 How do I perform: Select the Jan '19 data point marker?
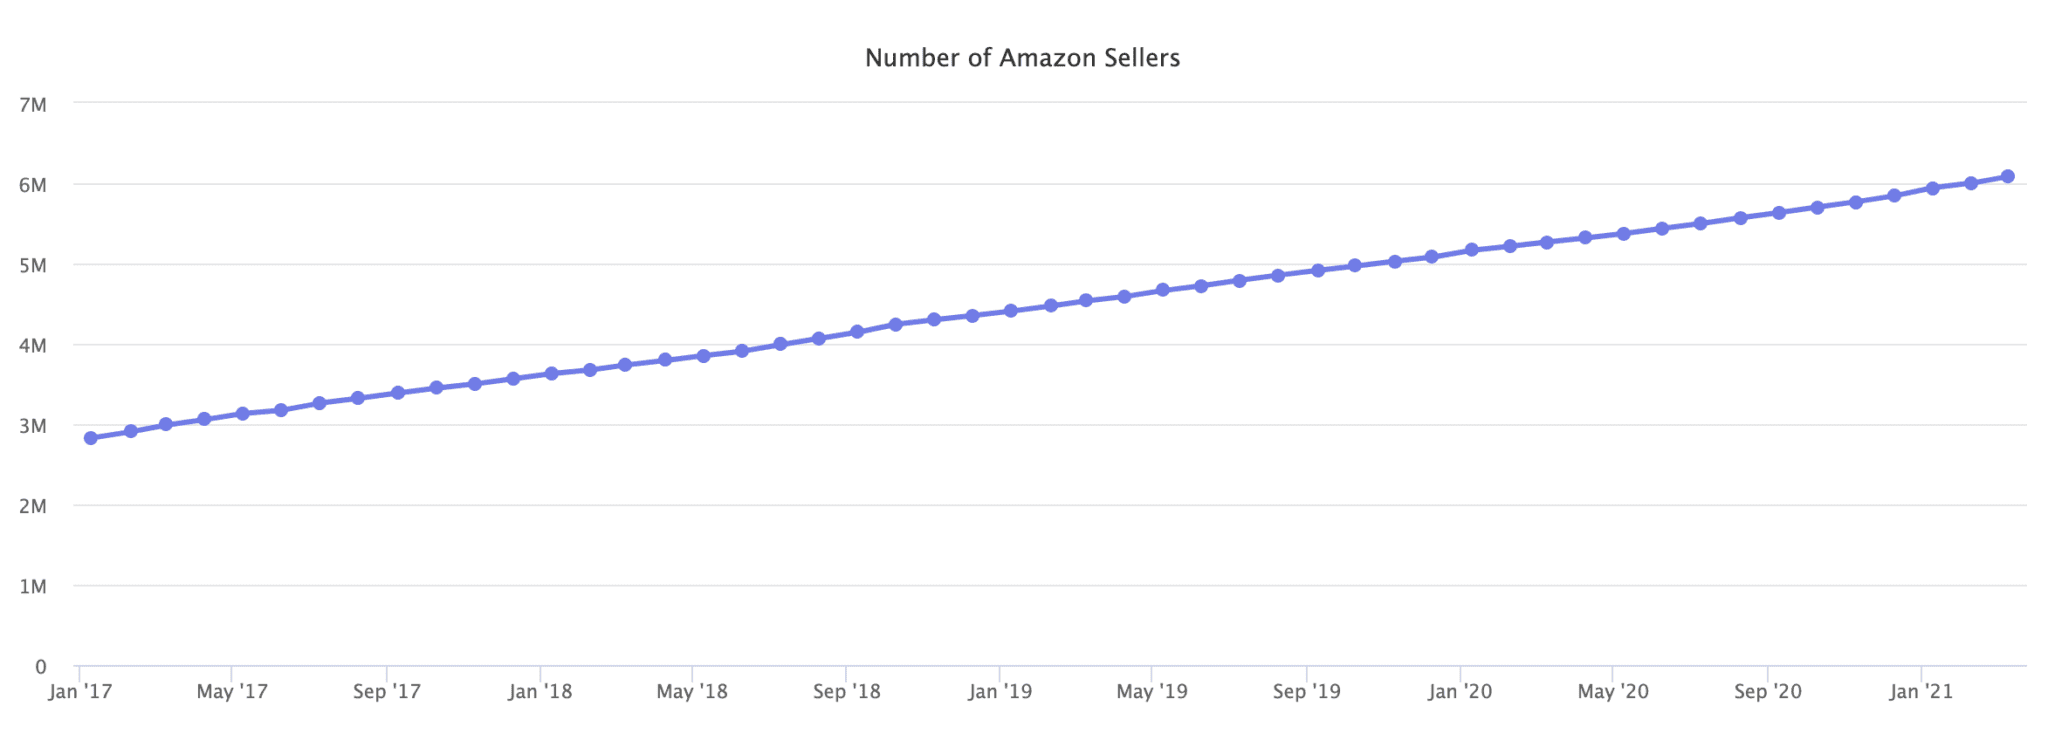coord(1011,311)
